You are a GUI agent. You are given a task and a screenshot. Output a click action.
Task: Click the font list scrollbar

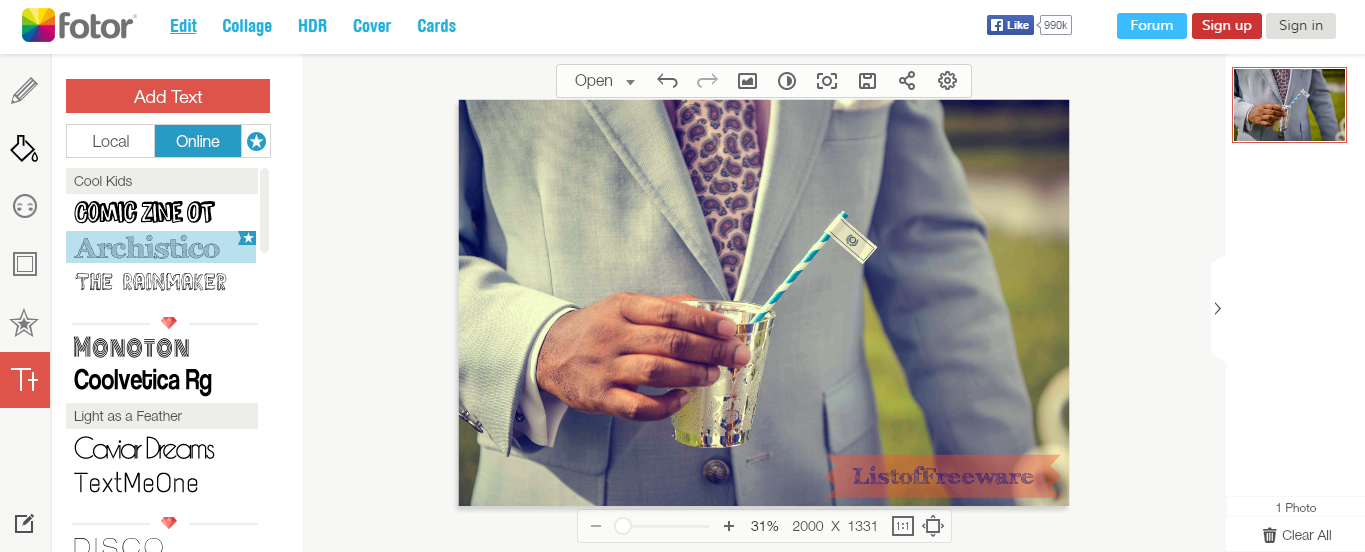265,210
